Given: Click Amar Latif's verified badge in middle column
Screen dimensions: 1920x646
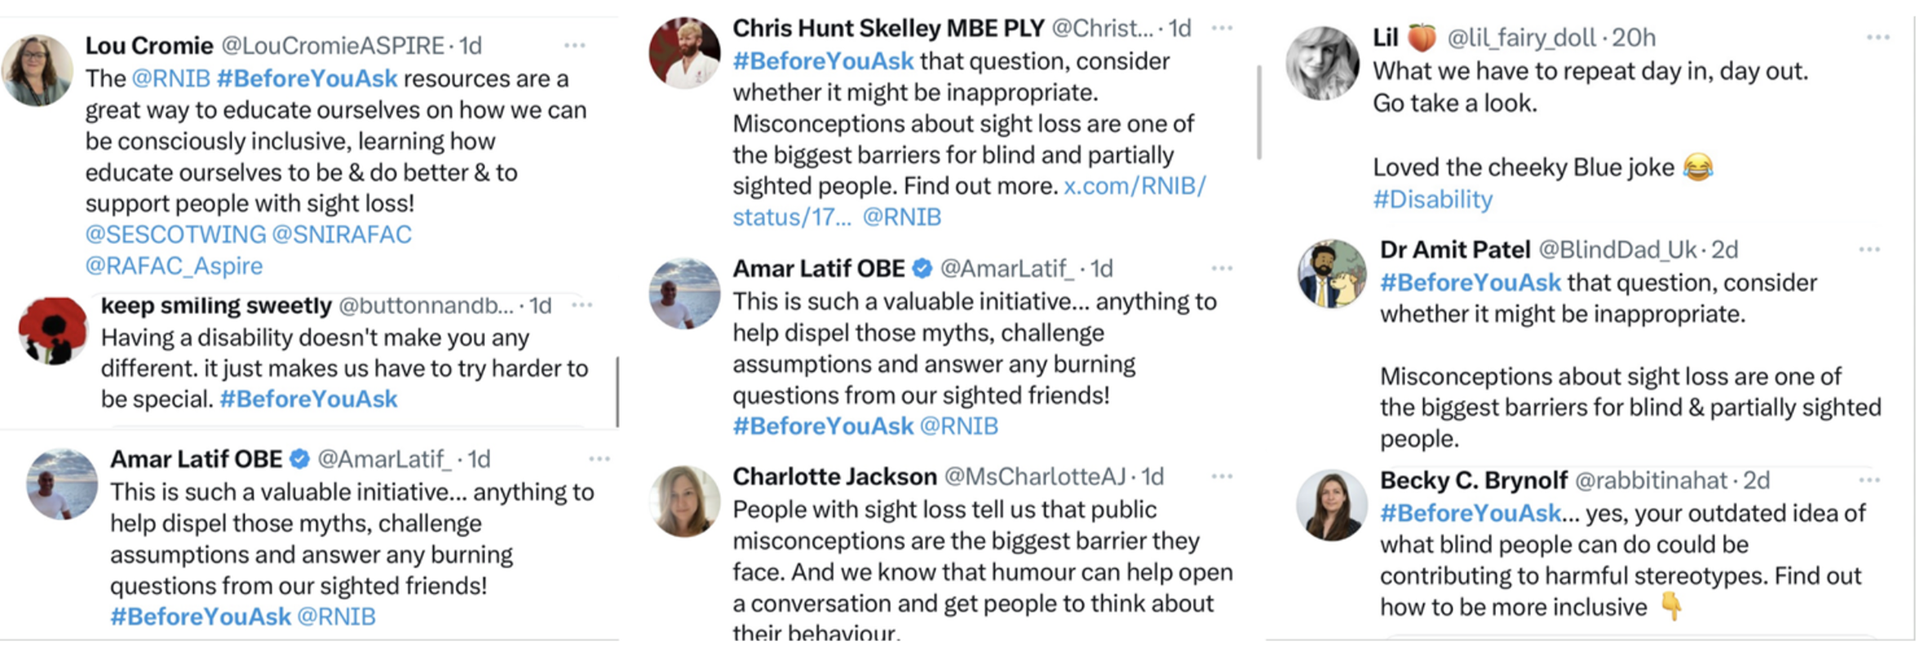Looking at the screenshot, I should pyautogui.click(x=922, y=268).
